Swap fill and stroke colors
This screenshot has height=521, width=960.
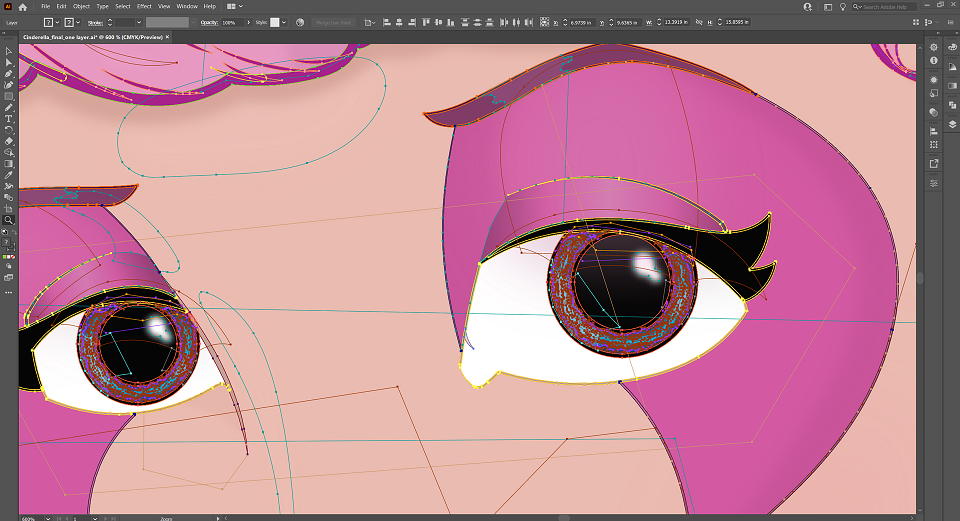click(x=13, y=232)
